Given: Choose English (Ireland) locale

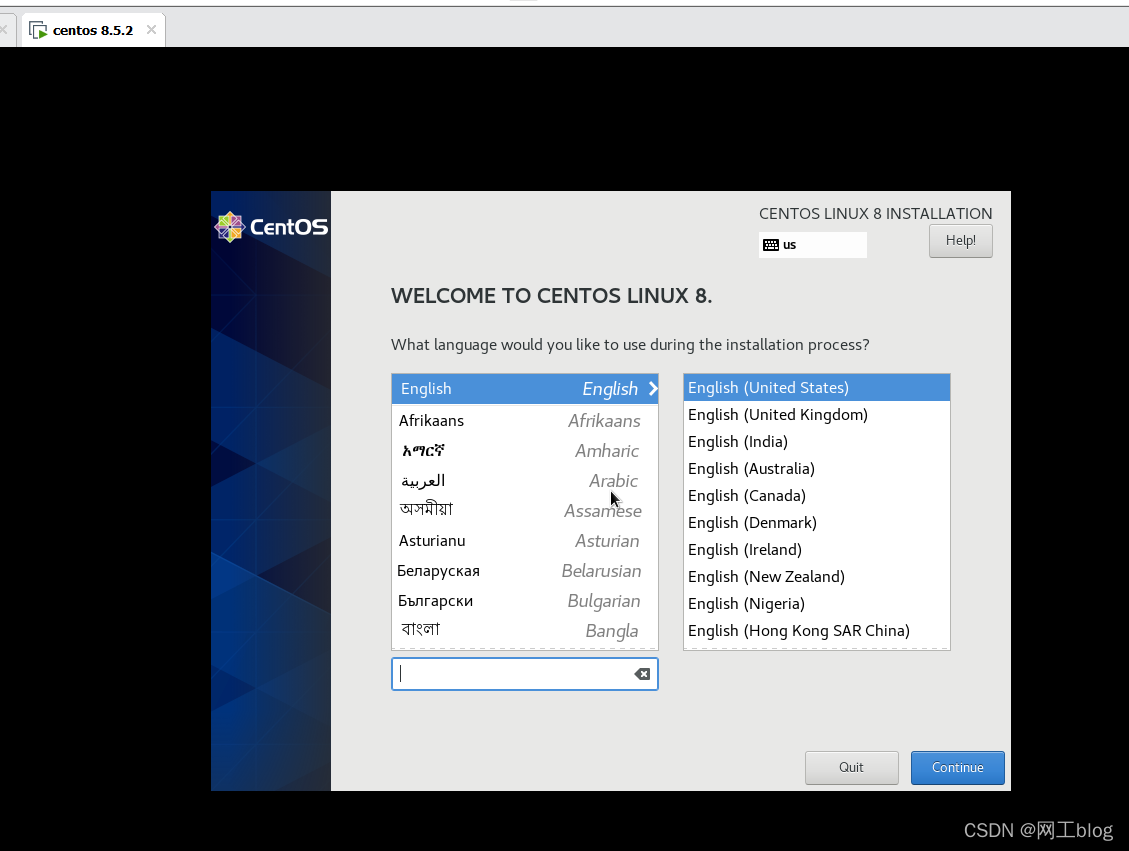Looking at the screenshot, I should point(817,549).
